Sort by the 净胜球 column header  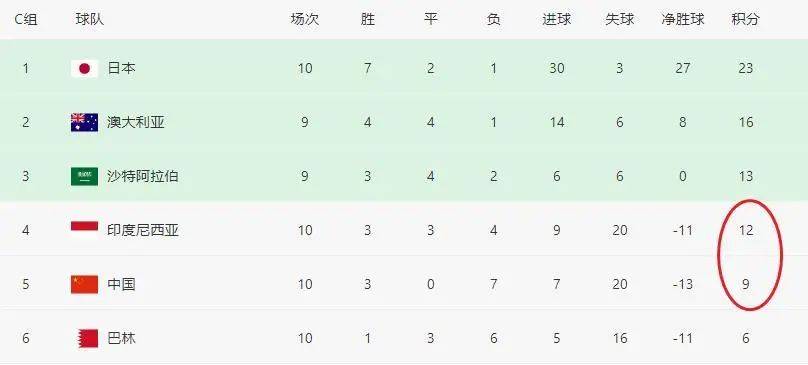[x=683, y=20]
